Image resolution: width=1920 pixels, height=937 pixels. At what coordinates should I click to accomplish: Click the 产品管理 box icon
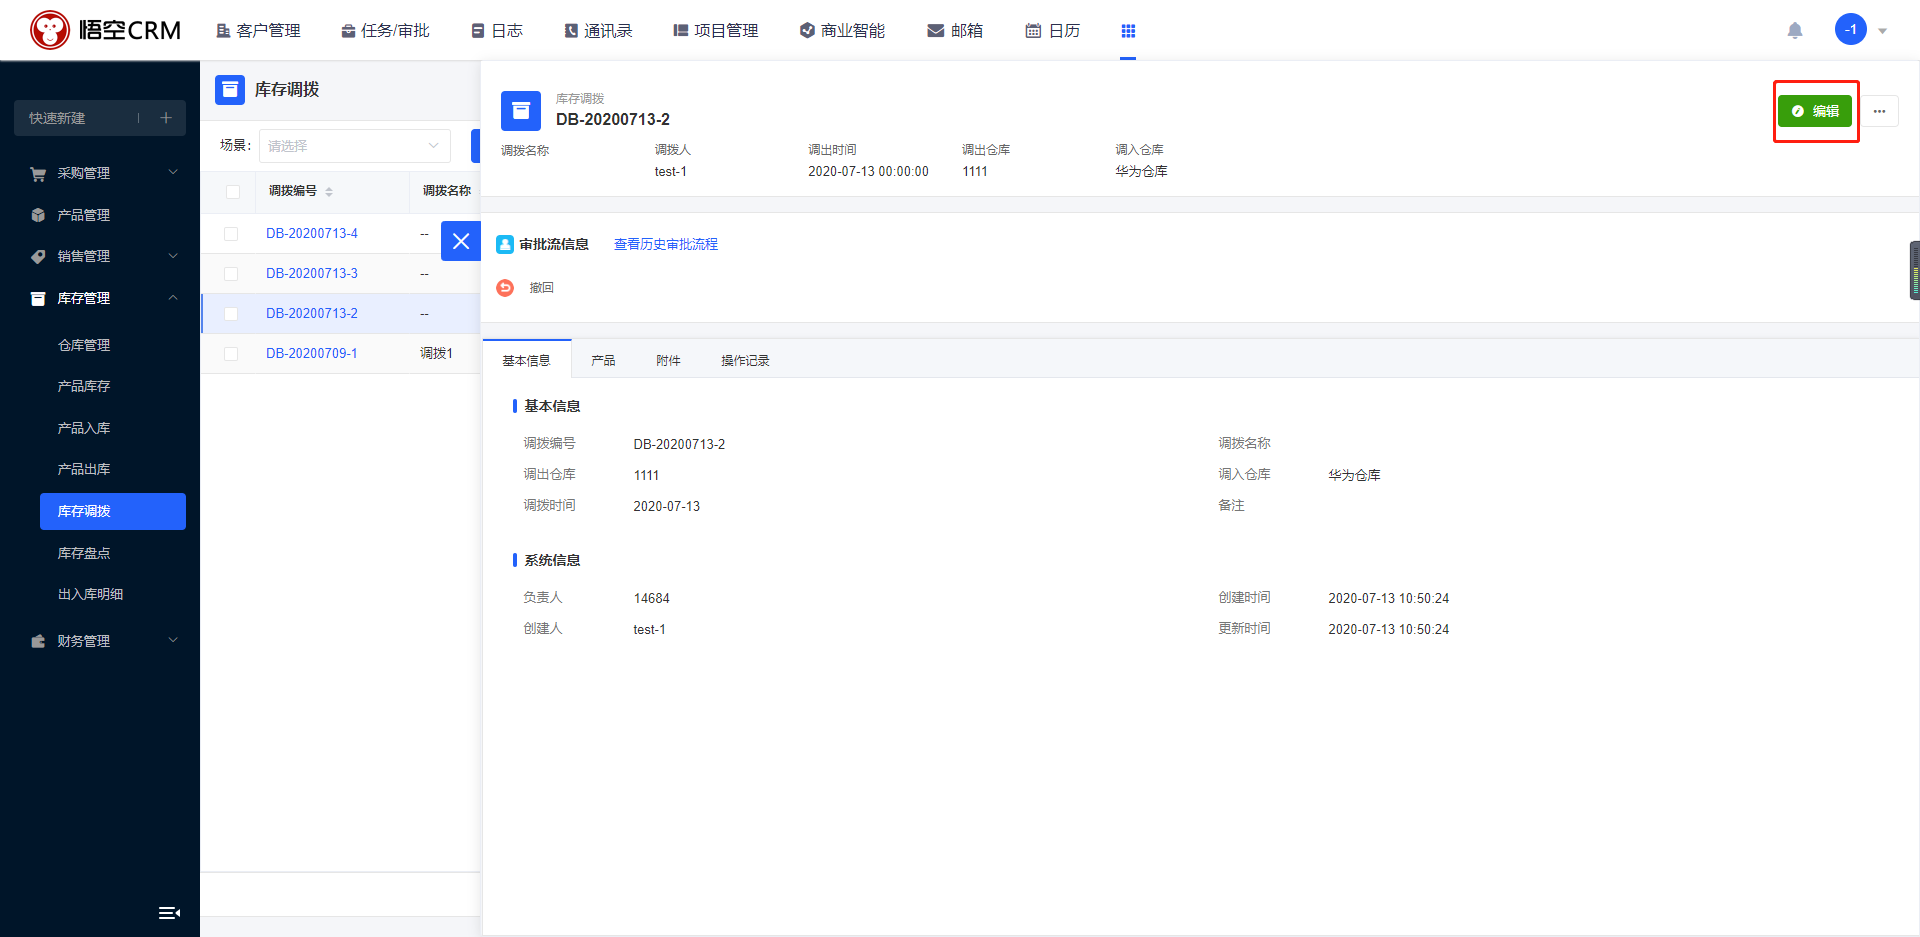[38, 215]
